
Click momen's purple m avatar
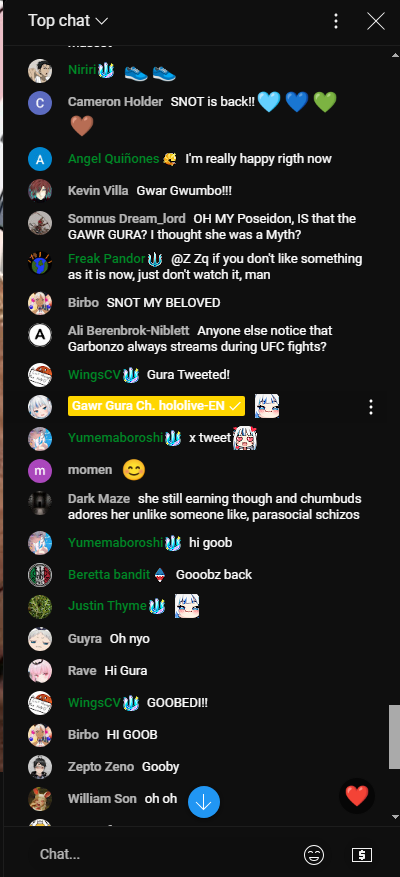coord(40,470)
